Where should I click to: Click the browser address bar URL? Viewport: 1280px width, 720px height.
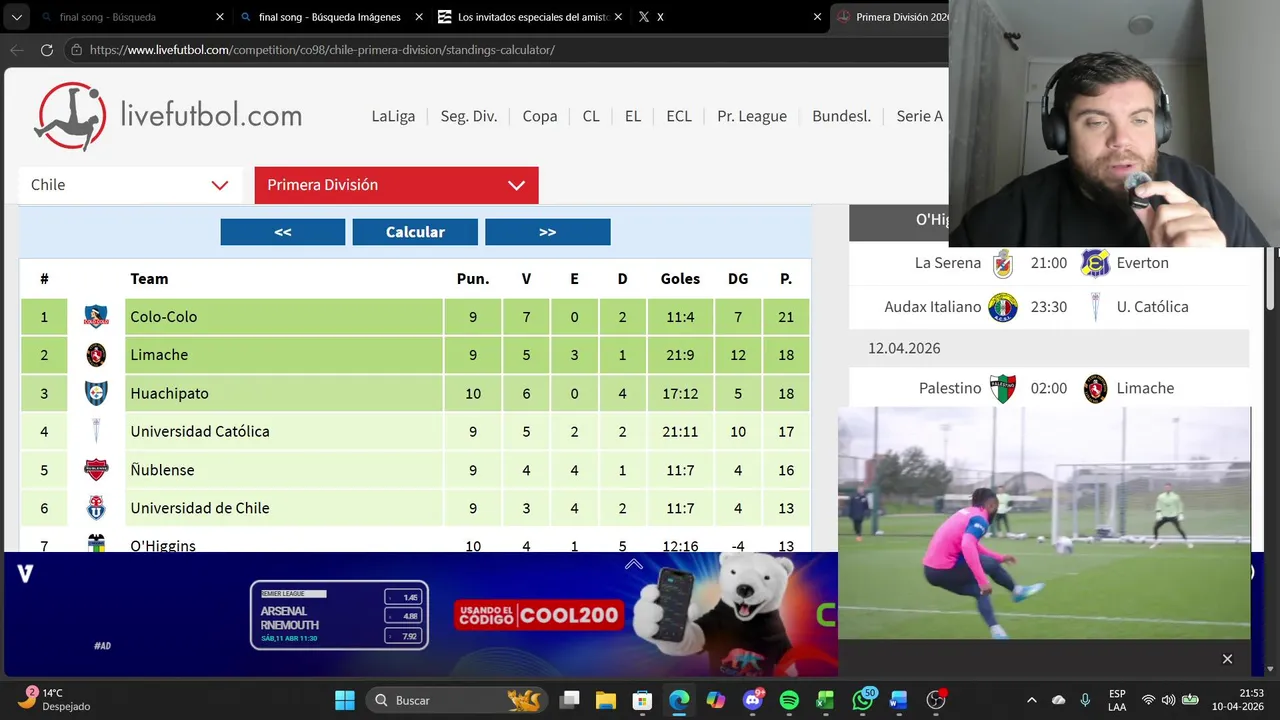(322, 50)
